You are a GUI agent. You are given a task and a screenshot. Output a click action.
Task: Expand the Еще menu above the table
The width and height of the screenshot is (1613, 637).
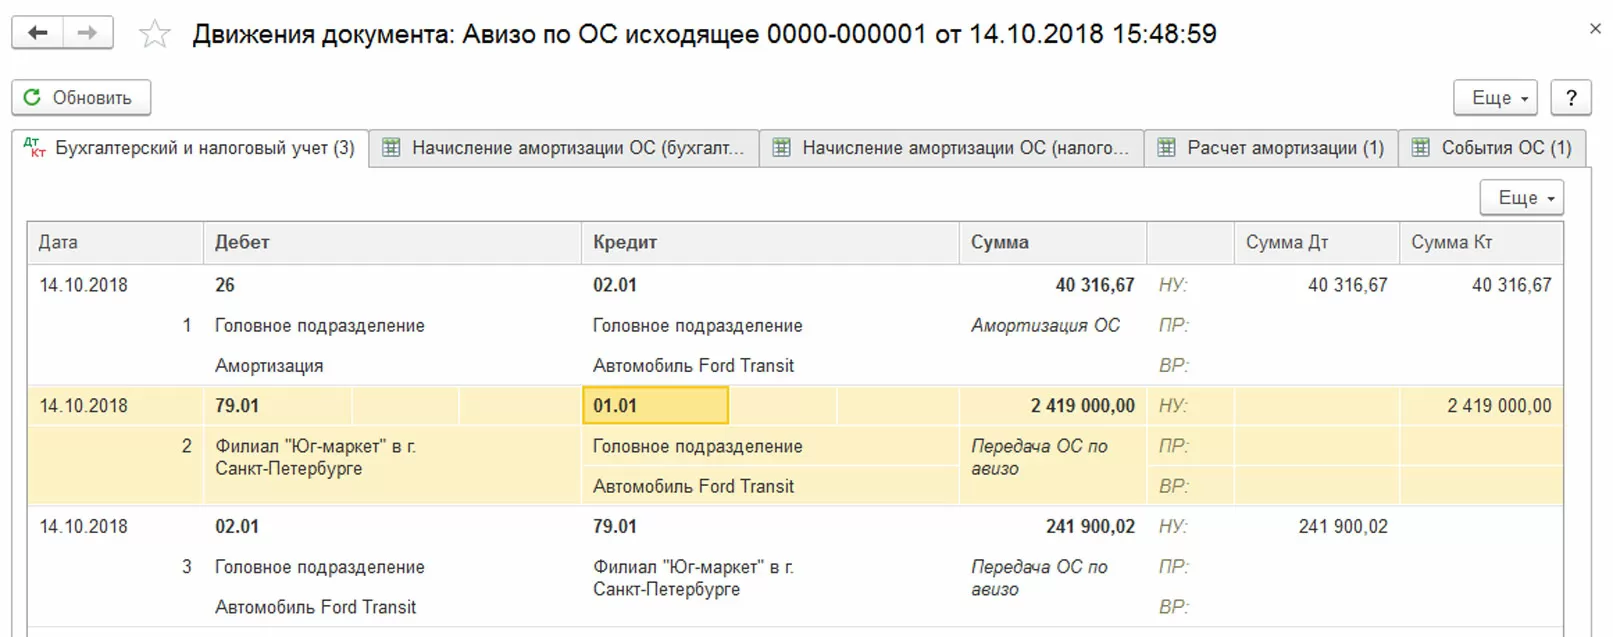click(x=1521, y=198)
